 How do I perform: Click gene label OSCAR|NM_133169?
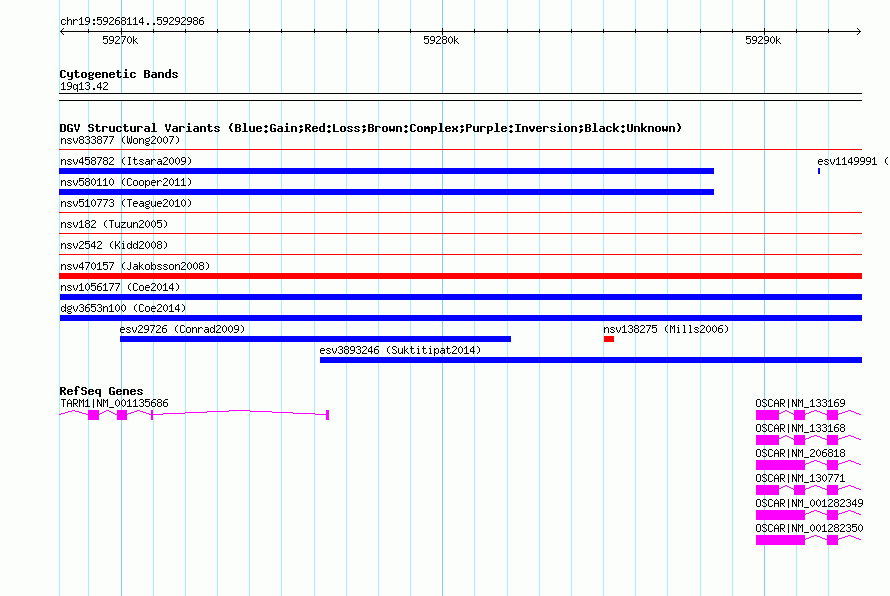(800, 404)
